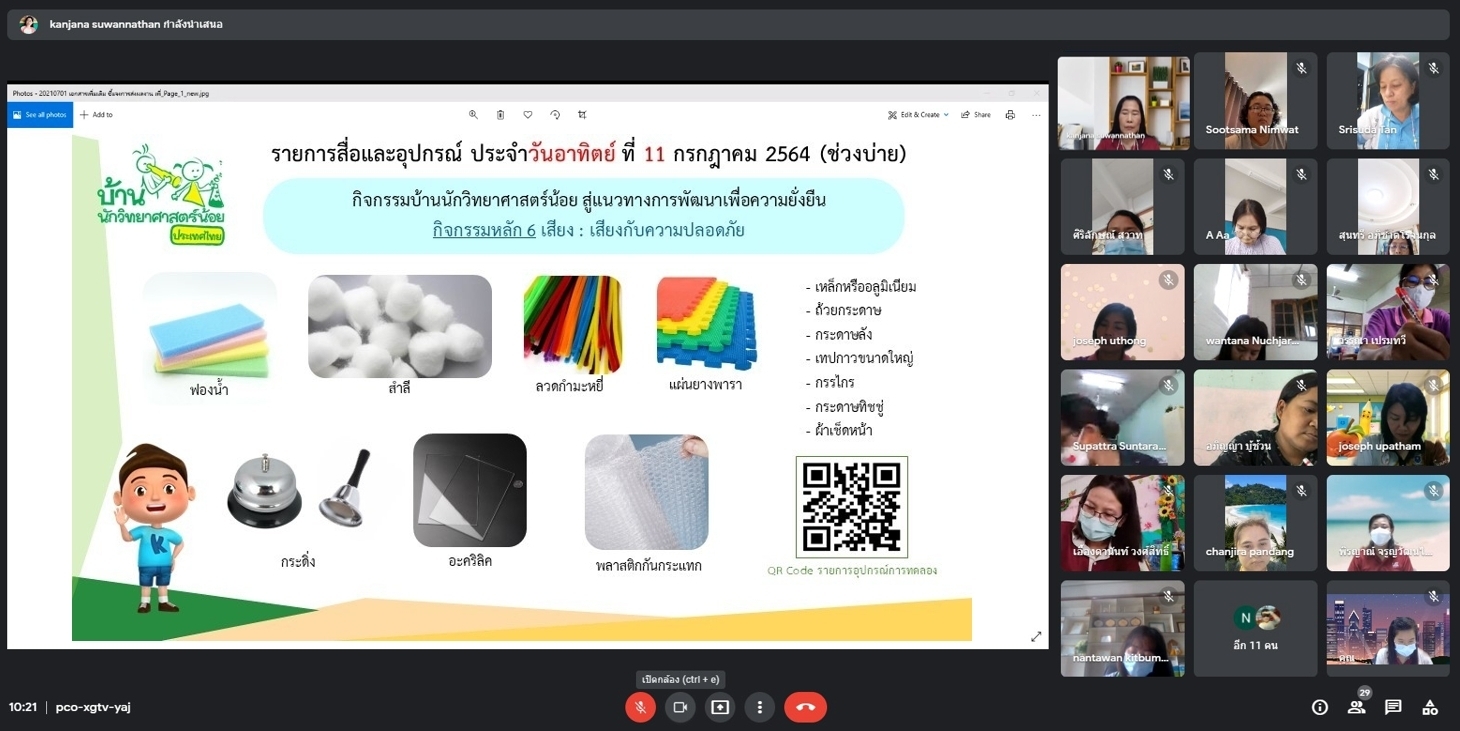Click the print icon in Photos toolbar
1460x731 pixels.
pos(1010,115)
